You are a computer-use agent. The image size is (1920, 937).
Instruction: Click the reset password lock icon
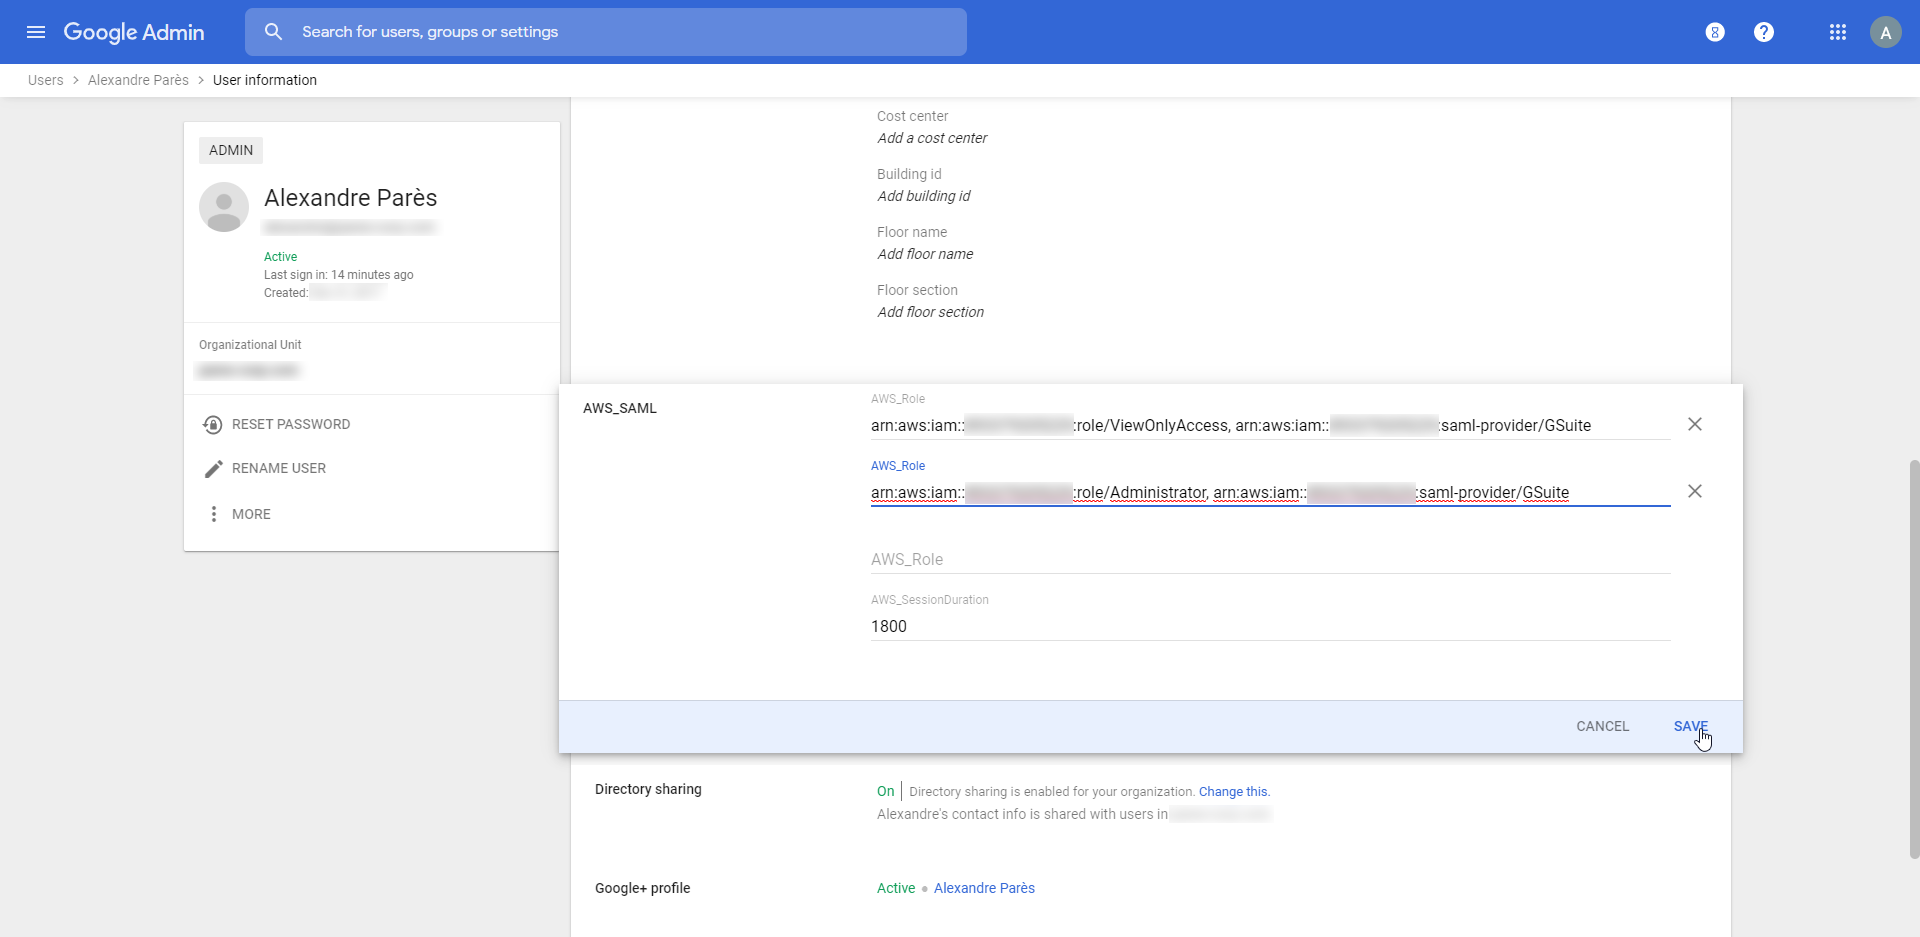pyautogui.click(x=212, y=425)
